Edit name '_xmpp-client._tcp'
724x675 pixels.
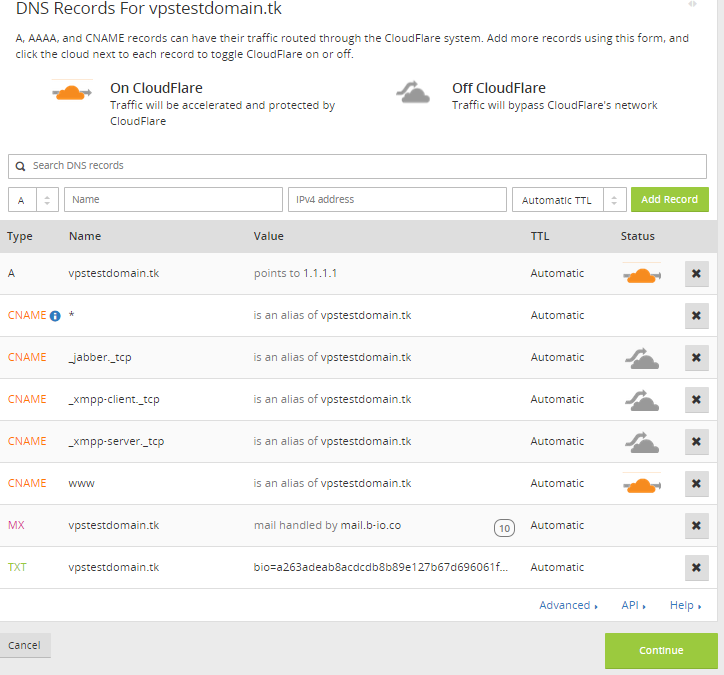114,399
